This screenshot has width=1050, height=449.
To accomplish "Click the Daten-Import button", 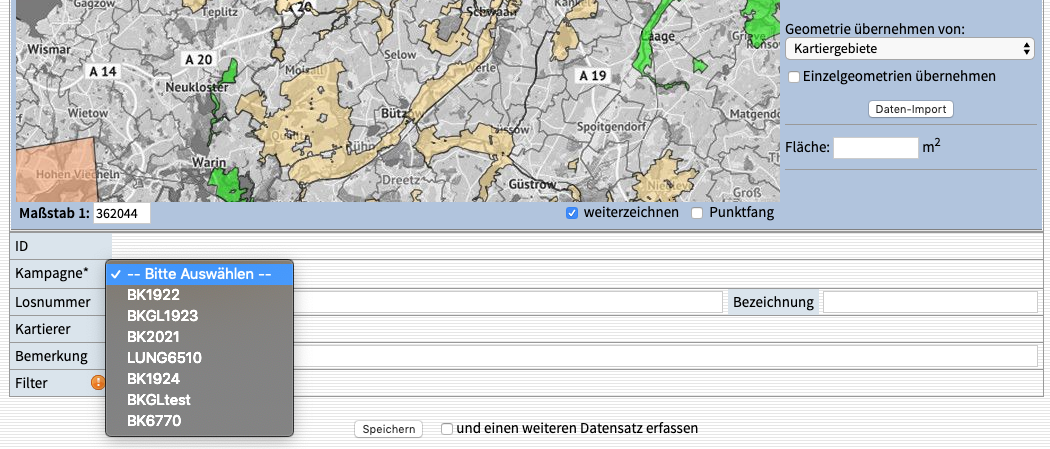I will pyautogui.click(x=910, y=109).
